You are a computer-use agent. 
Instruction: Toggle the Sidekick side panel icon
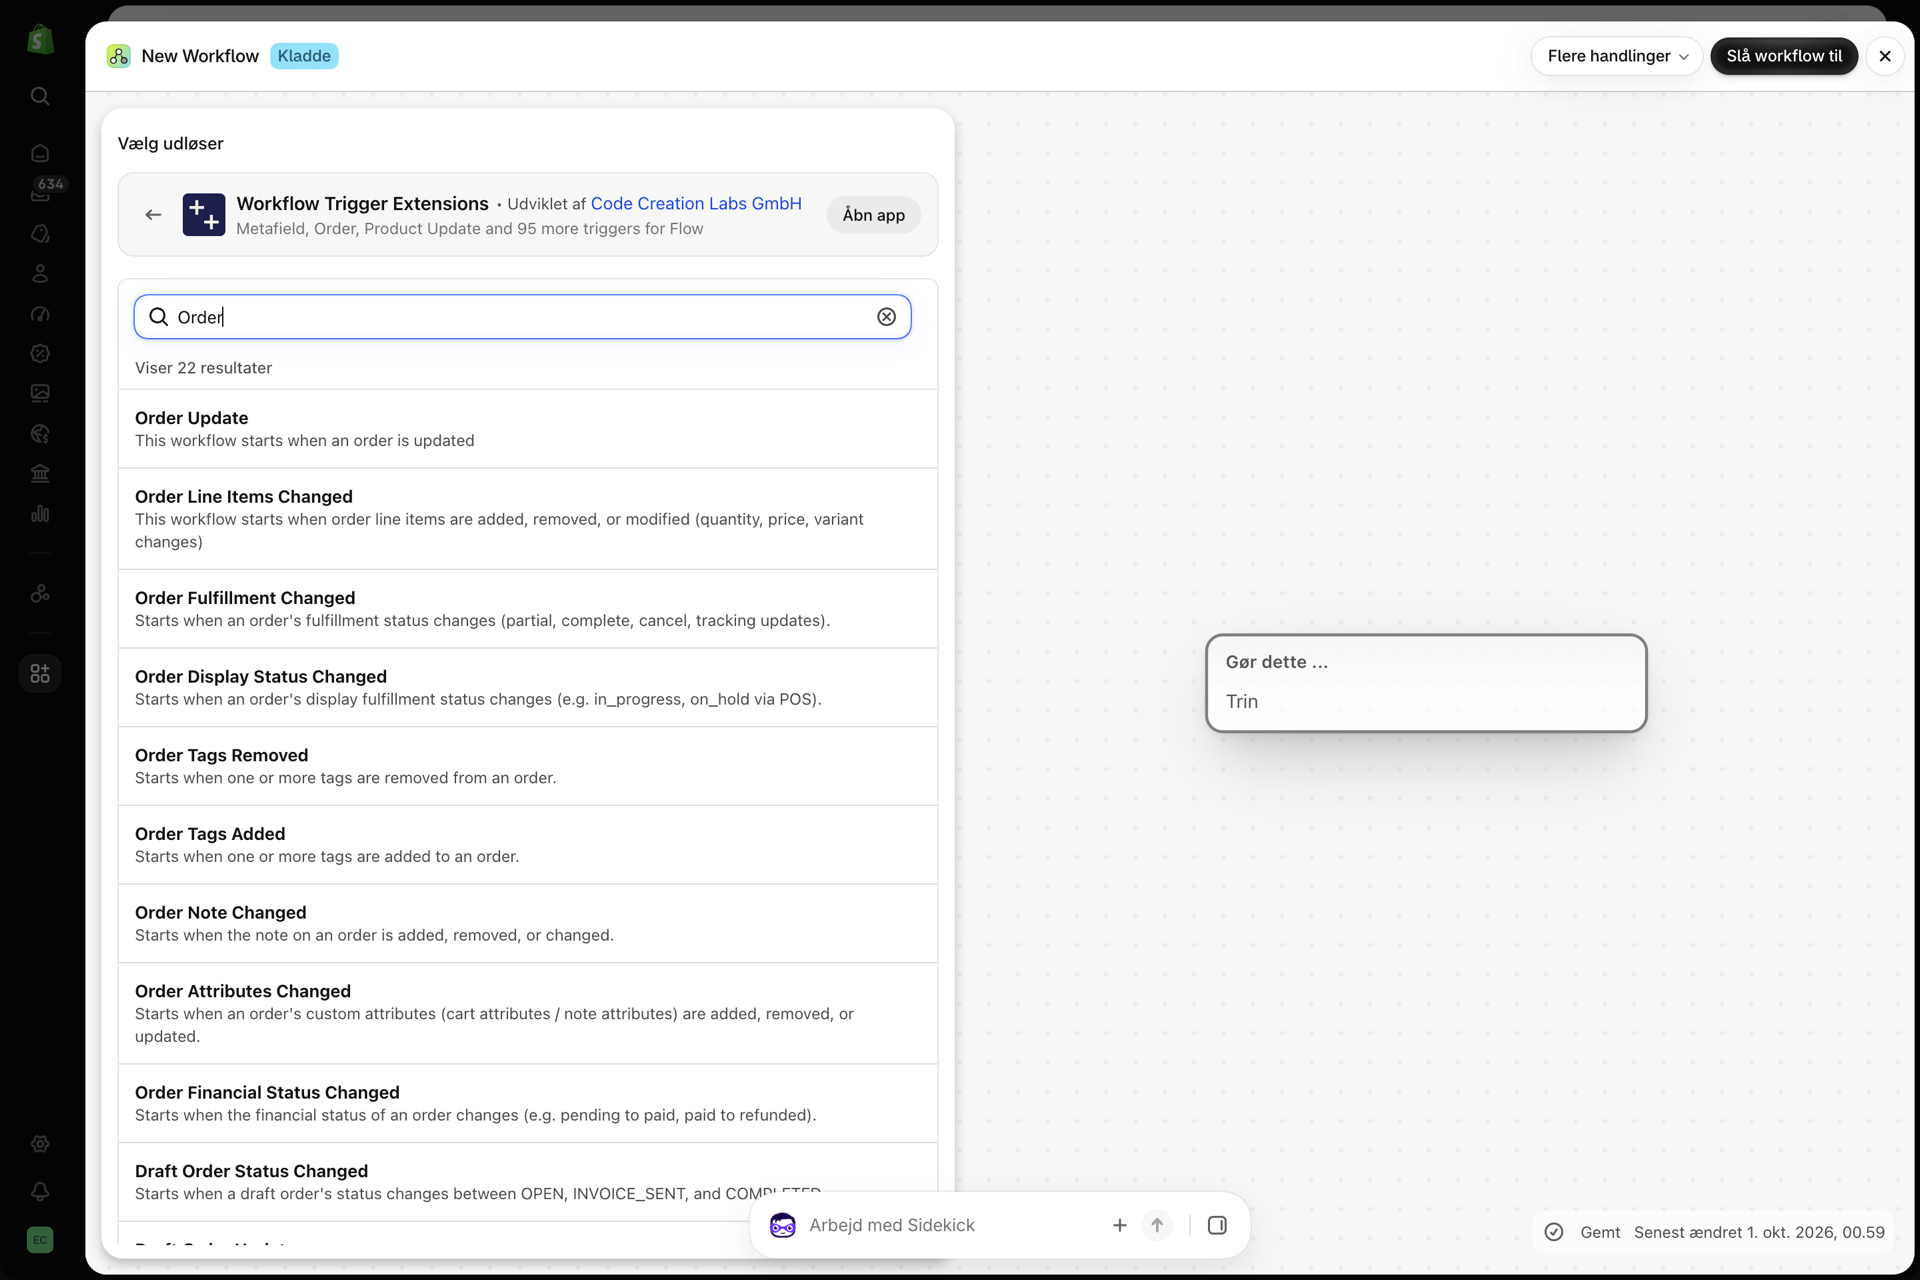click(1217, 1225)
